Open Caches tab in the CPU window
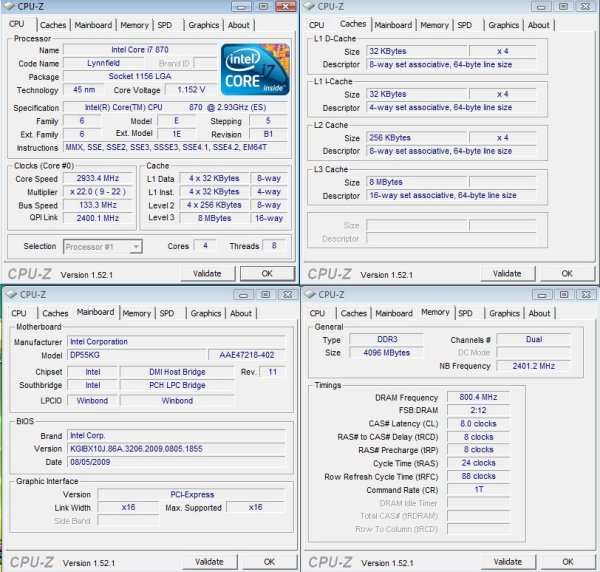This screenshot has width=600, height=572. coord(53,25)
